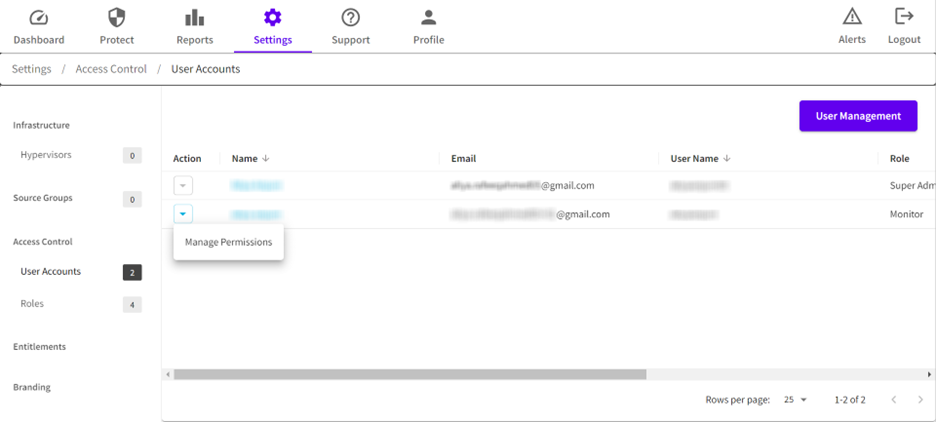
Task: Open Entitlements in sidebar
Action: point(39,347)
